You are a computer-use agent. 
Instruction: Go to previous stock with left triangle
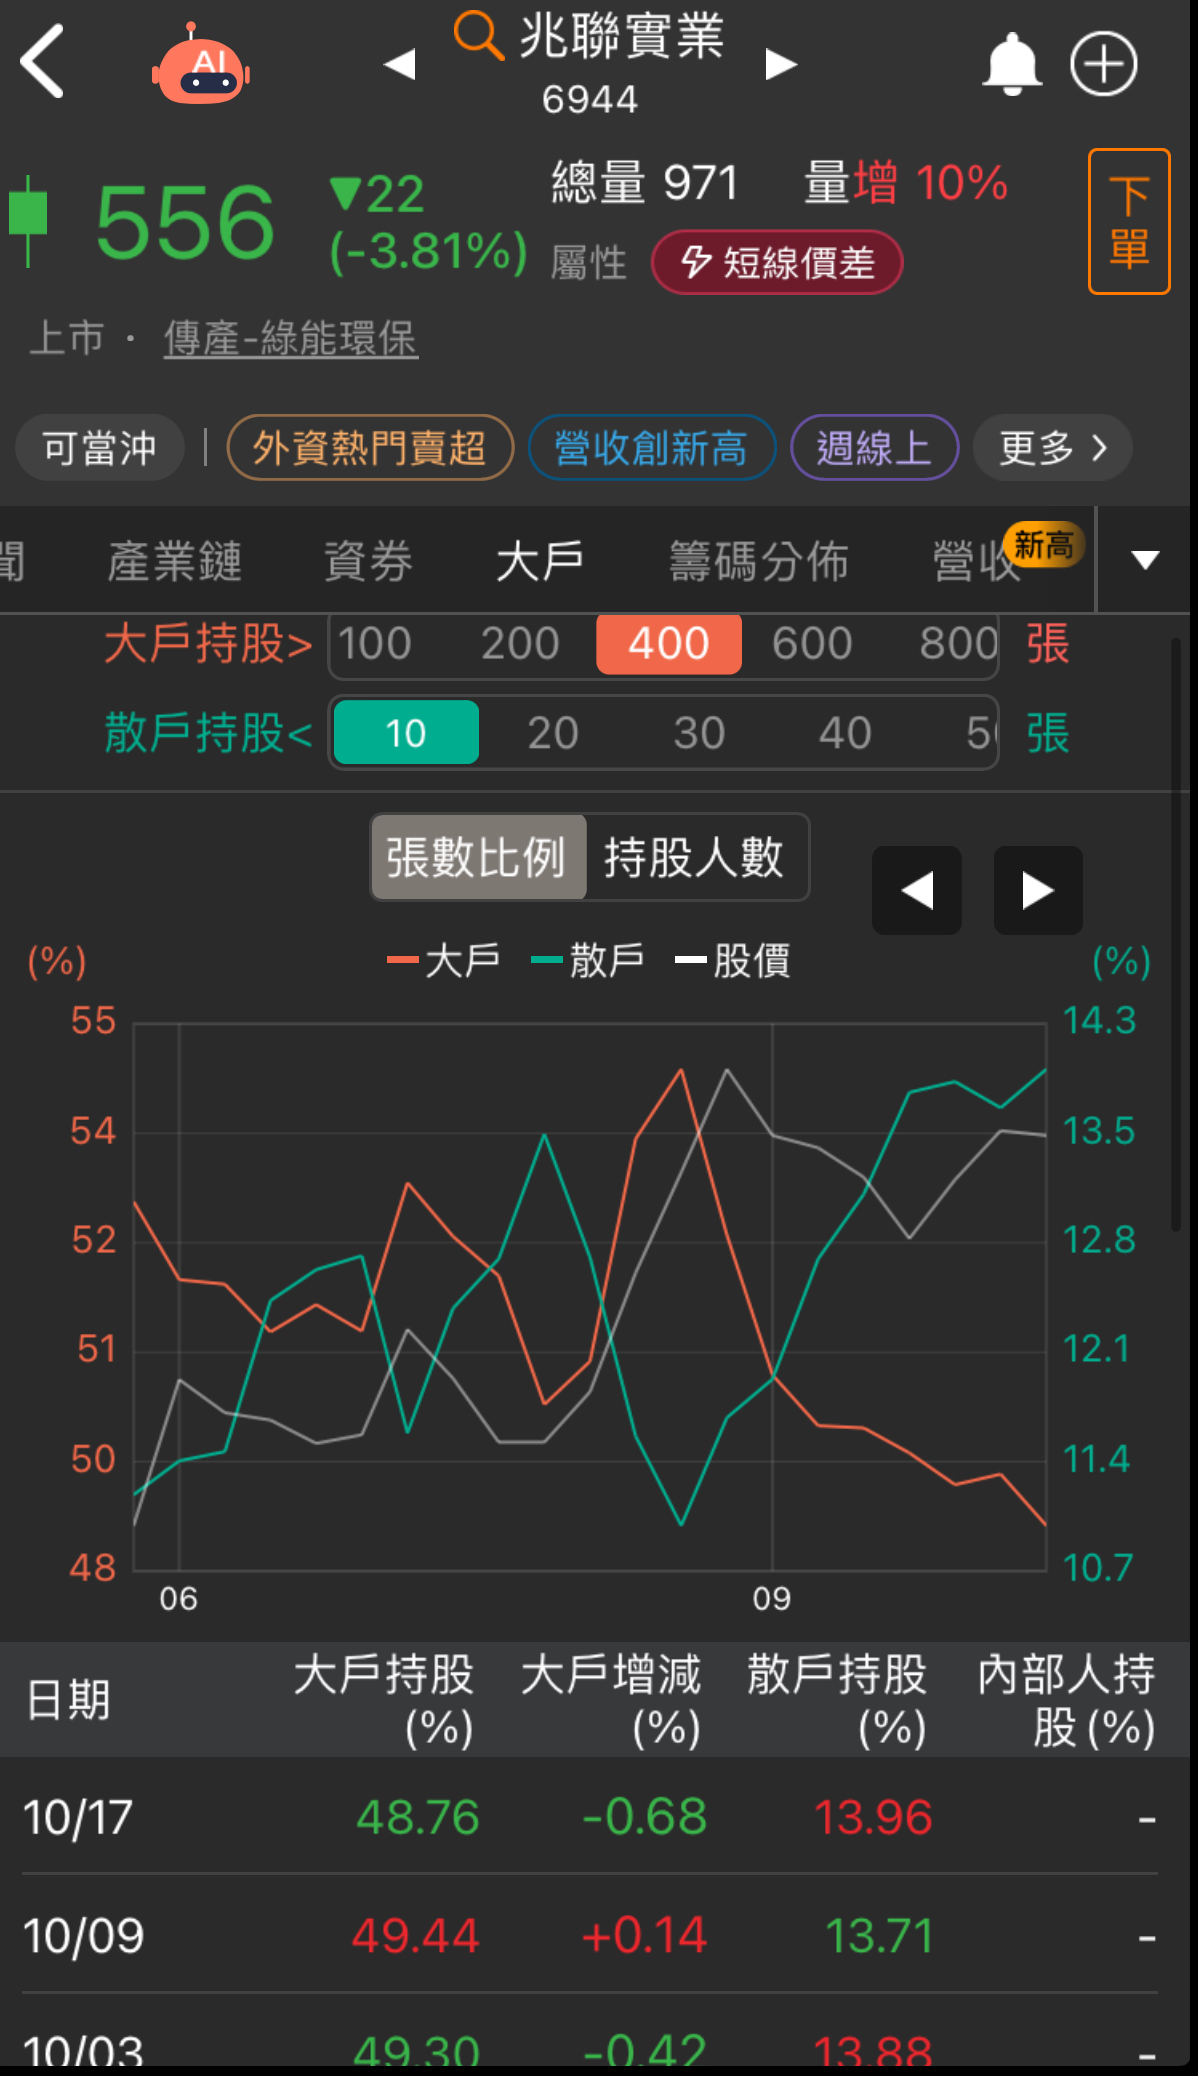coord(400,64)
